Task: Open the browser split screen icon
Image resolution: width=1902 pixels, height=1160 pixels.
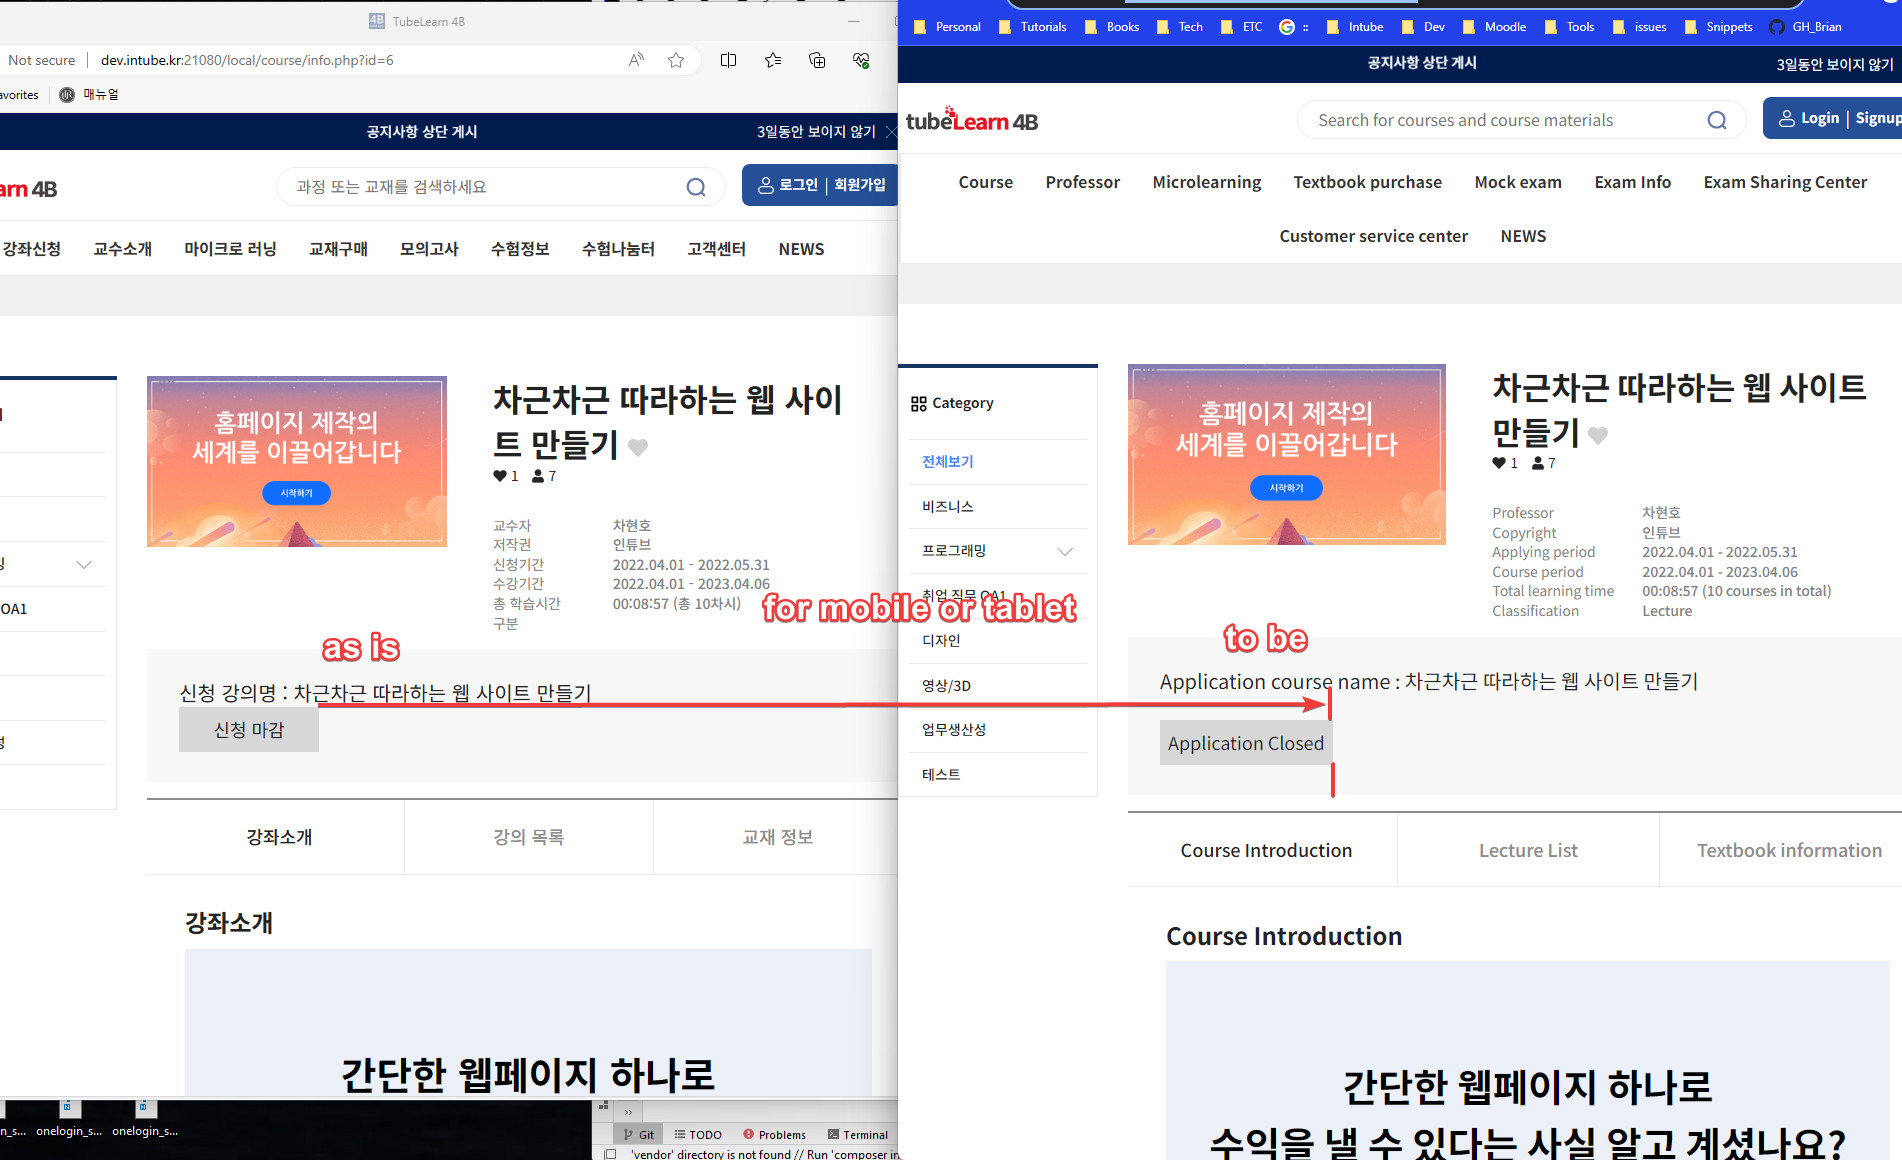Action: pyautogui.click(x=728, y=60)
